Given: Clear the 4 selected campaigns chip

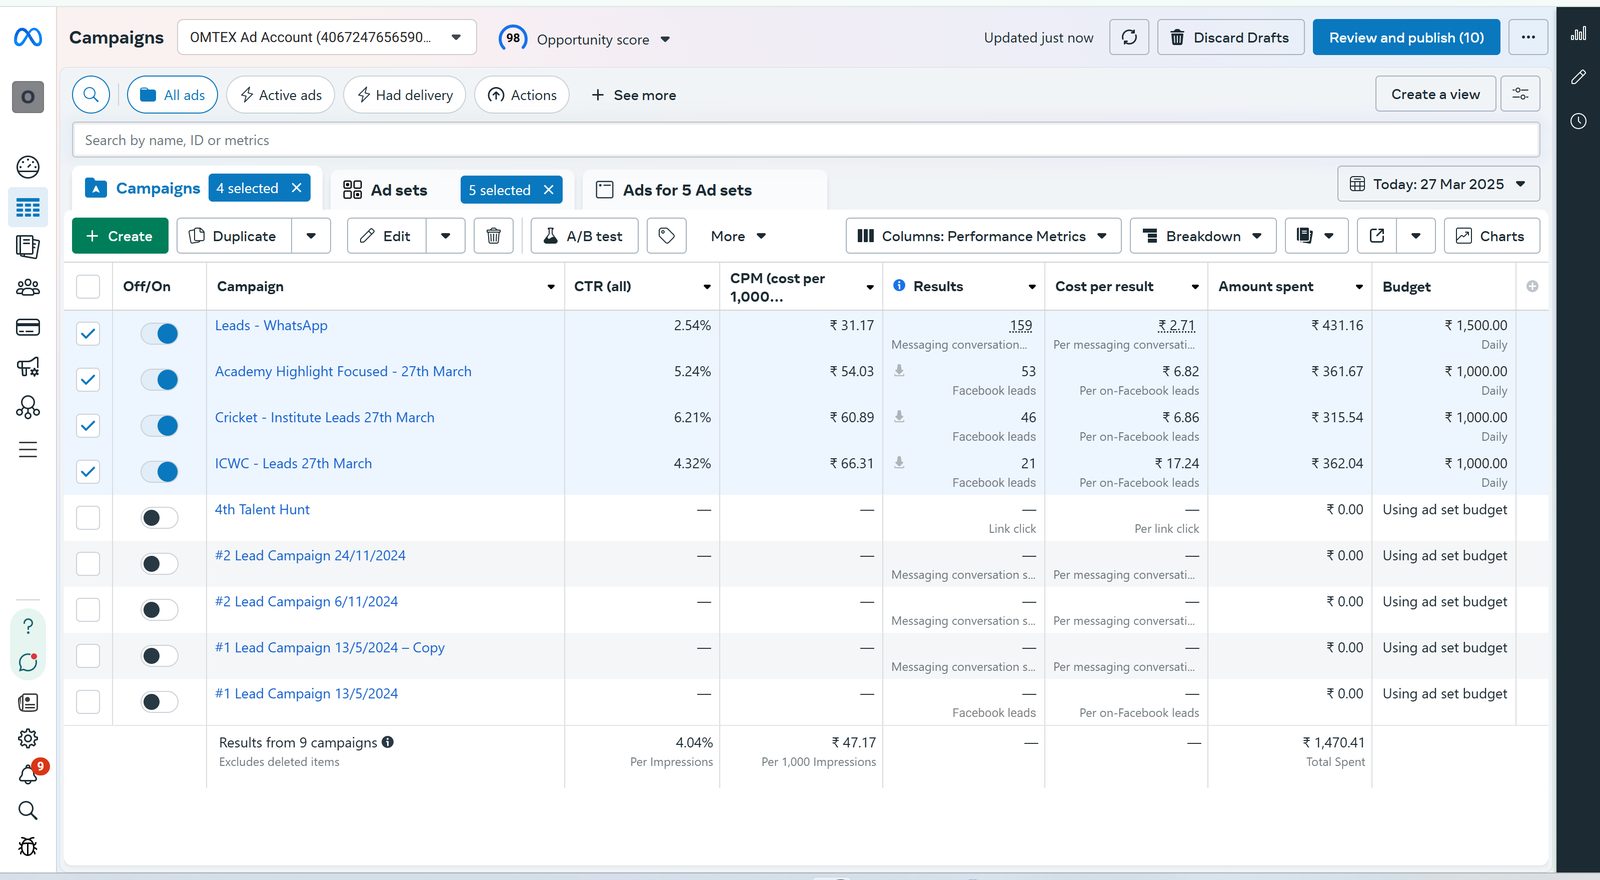Looking at the screenshot, I should (297, 188).
